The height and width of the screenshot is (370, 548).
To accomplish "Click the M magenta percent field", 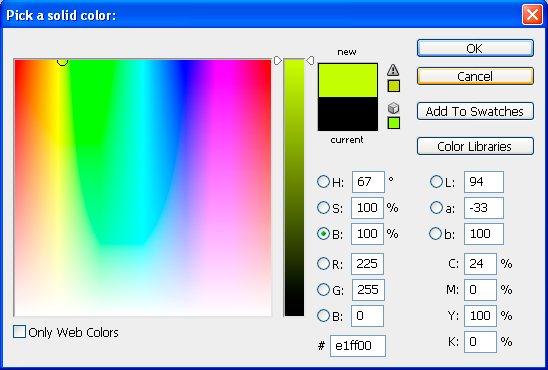I will click(x=480, y=290).
